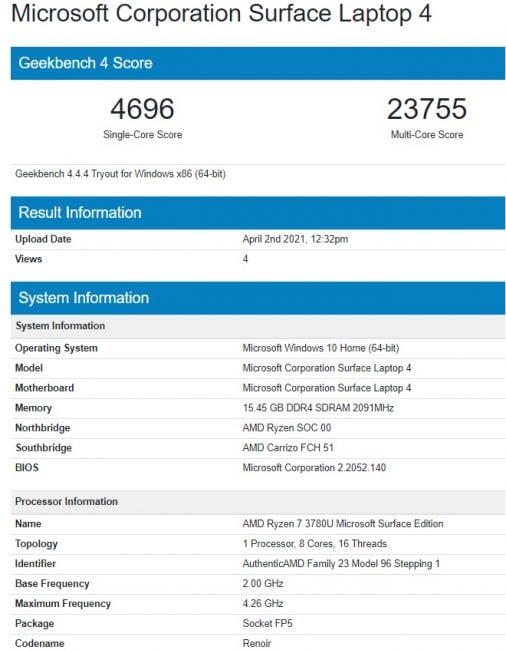The width and height of the screenshot is (506, 650).
Task: Click the Operating System label
Action: (x=56, y=348)
